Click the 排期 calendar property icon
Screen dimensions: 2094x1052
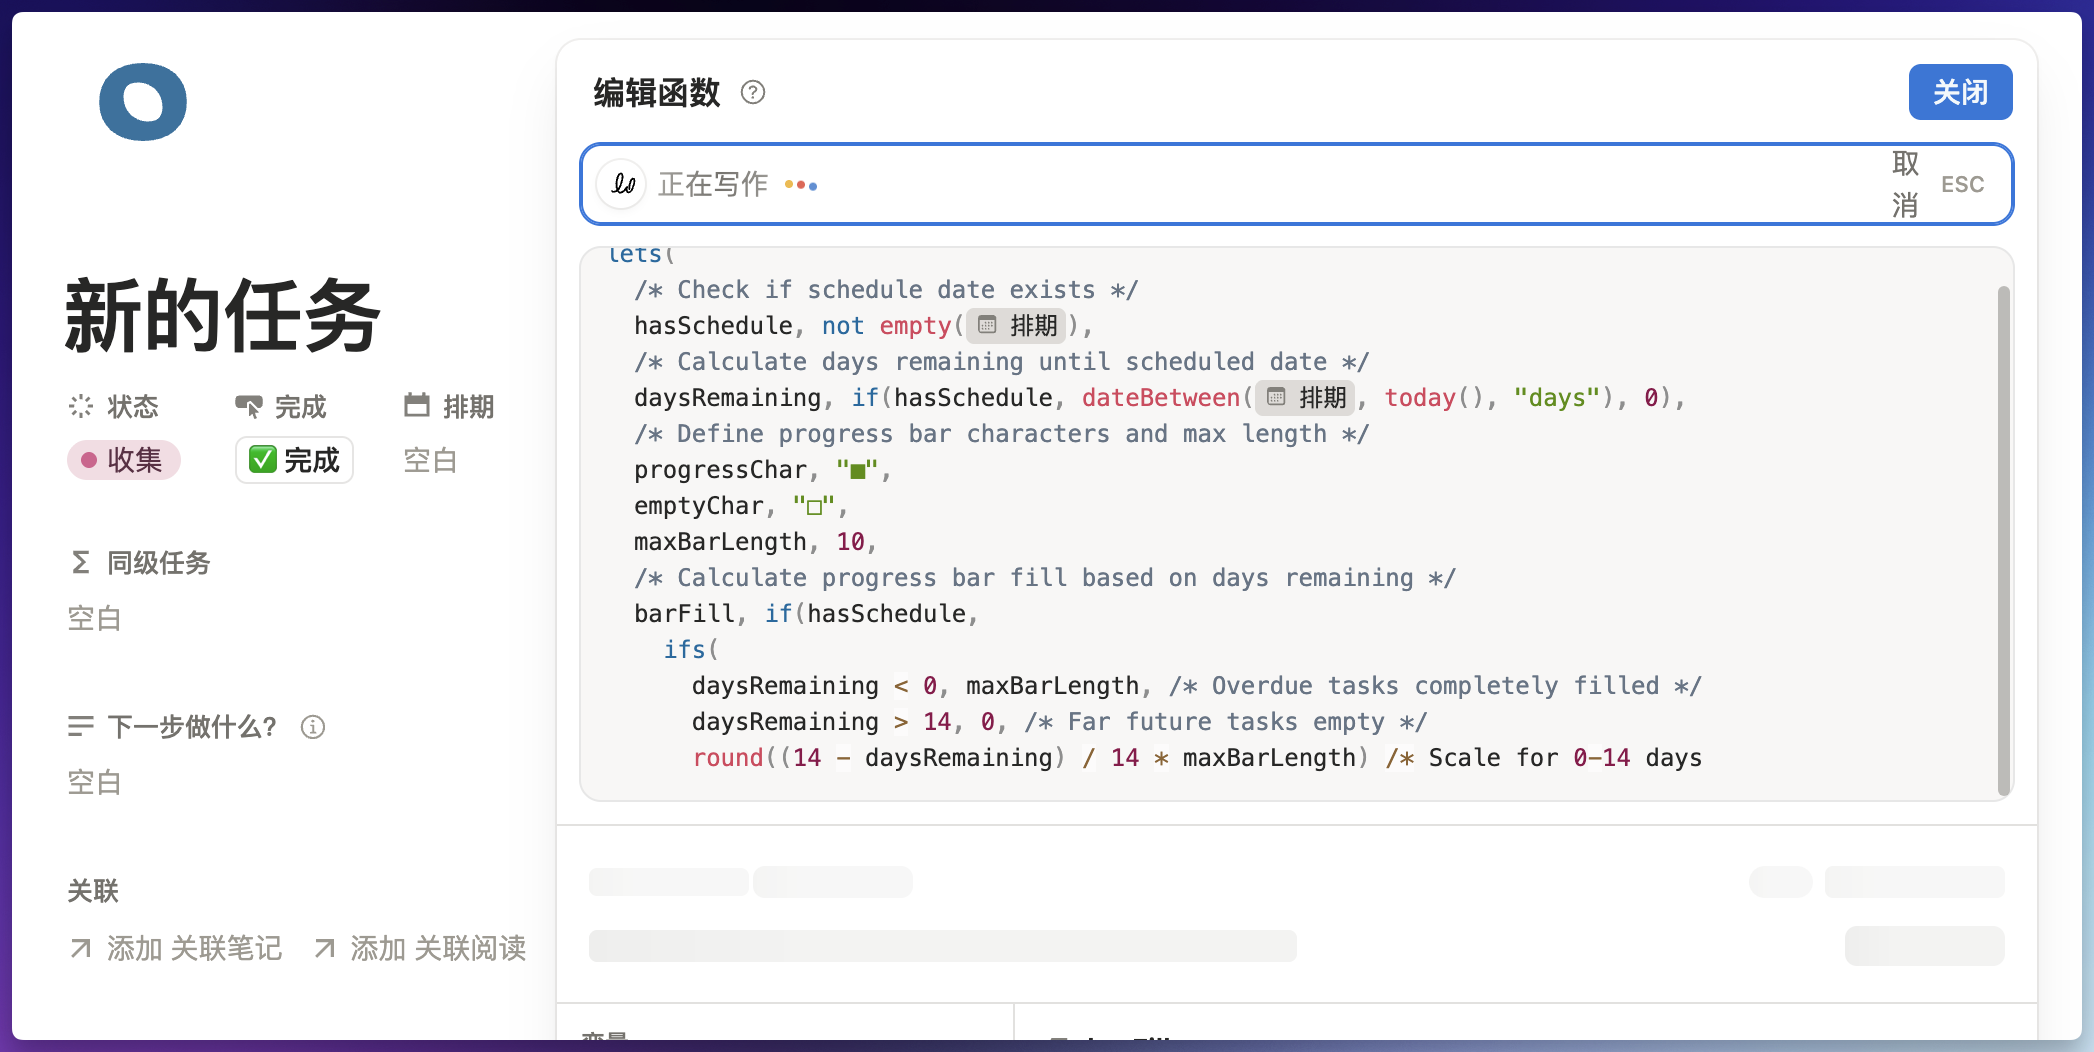(x=416, y=405)
